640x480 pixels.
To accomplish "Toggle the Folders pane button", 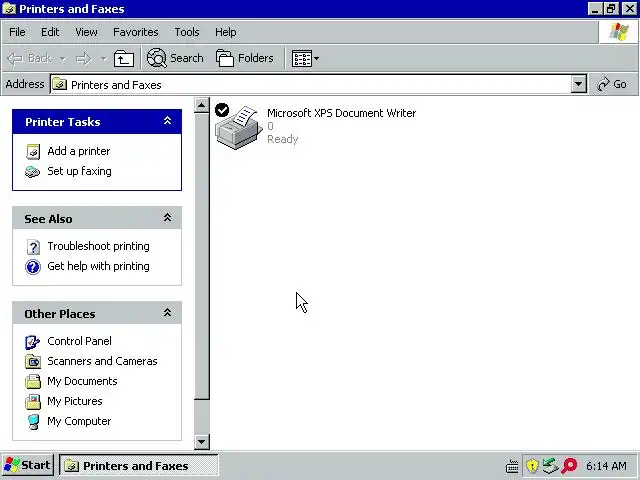I will click(244, 58).
